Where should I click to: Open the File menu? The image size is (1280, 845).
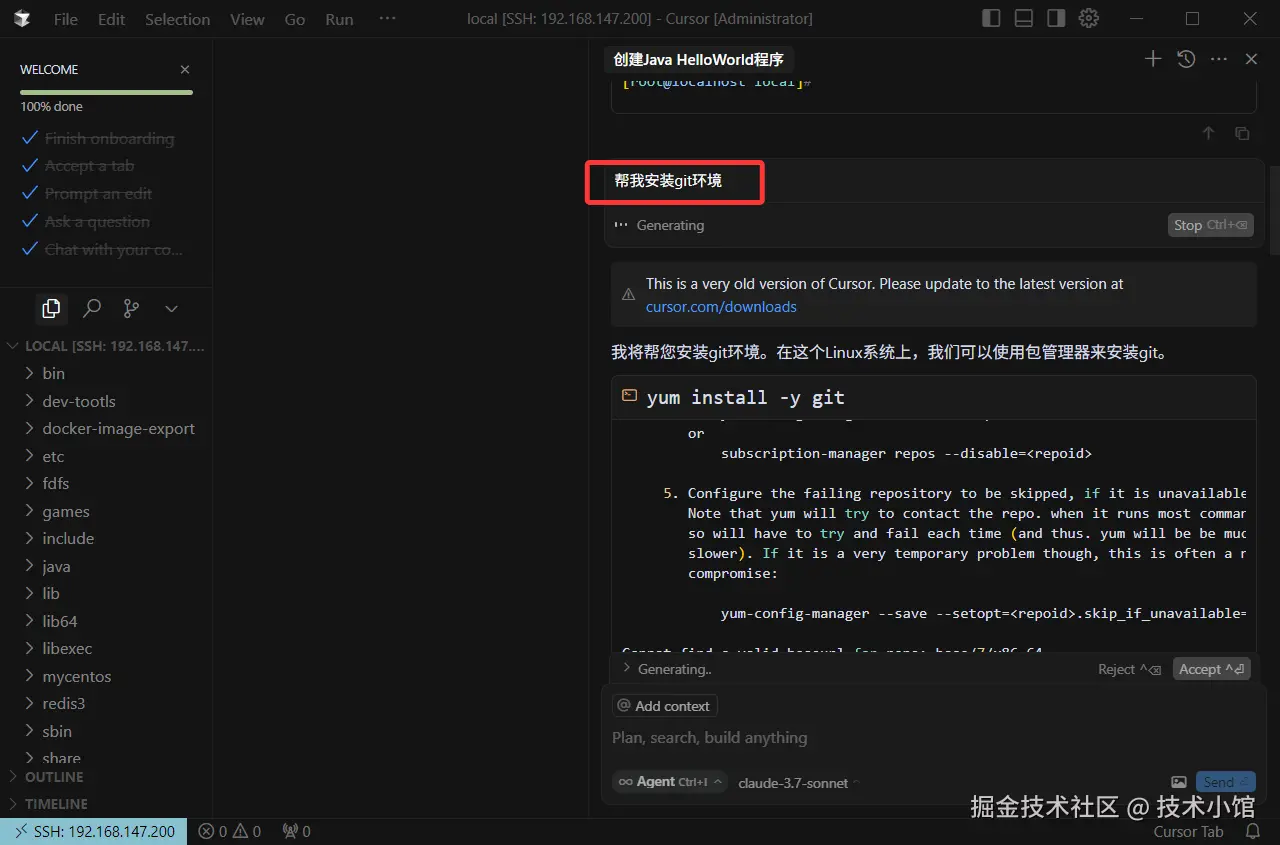(x=66, y=19)
